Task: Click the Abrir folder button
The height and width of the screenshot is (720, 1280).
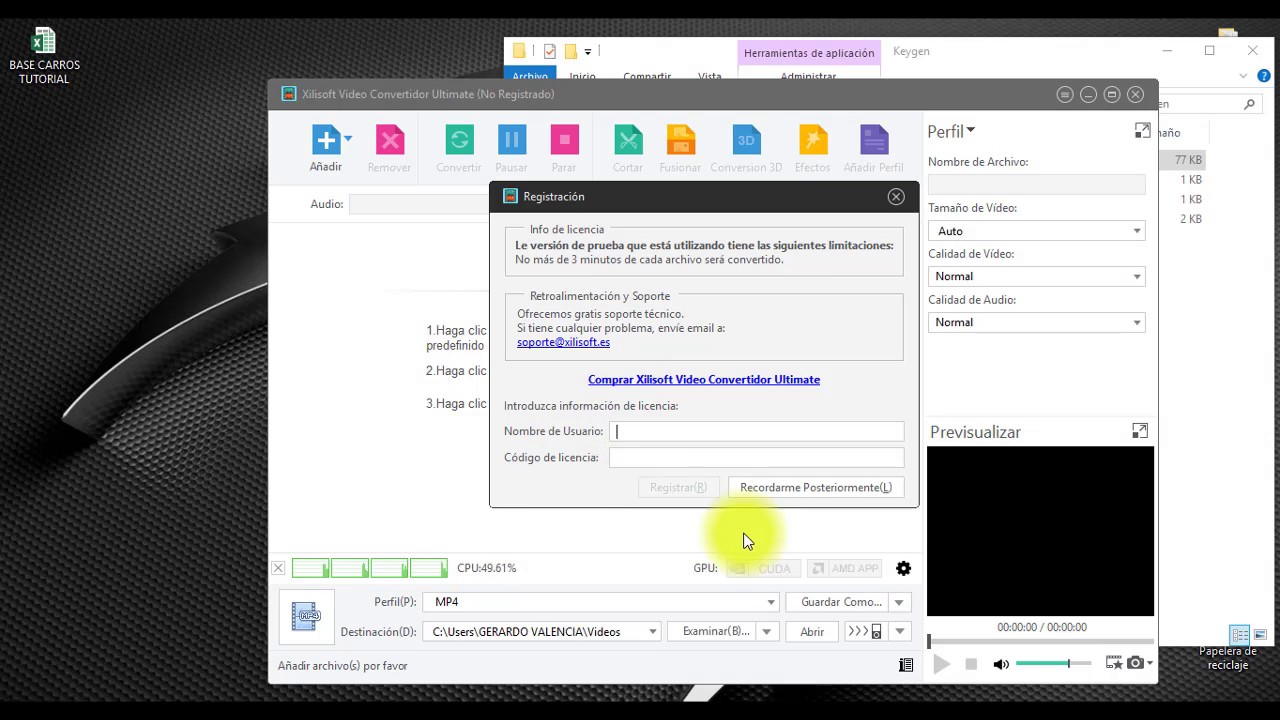Action: [x=812, y=632]
